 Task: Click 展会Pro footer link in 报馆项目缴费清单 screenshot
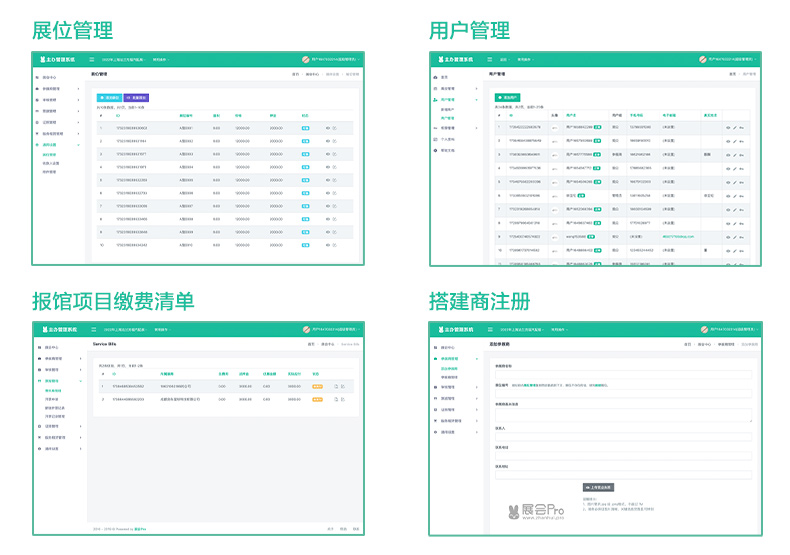point(140,529)
